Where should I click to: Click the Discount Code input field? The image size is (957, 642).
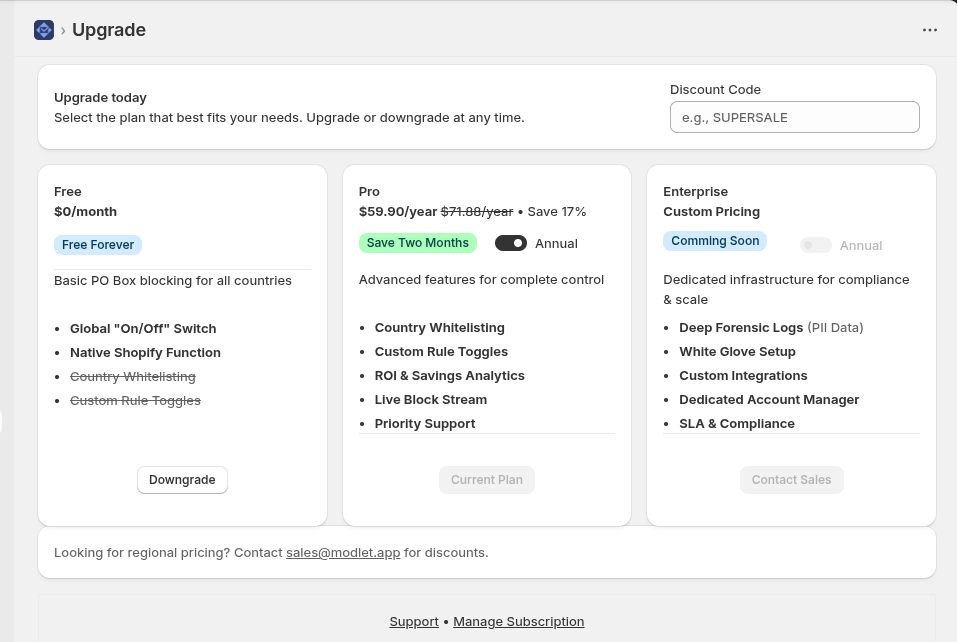(794, 117)
